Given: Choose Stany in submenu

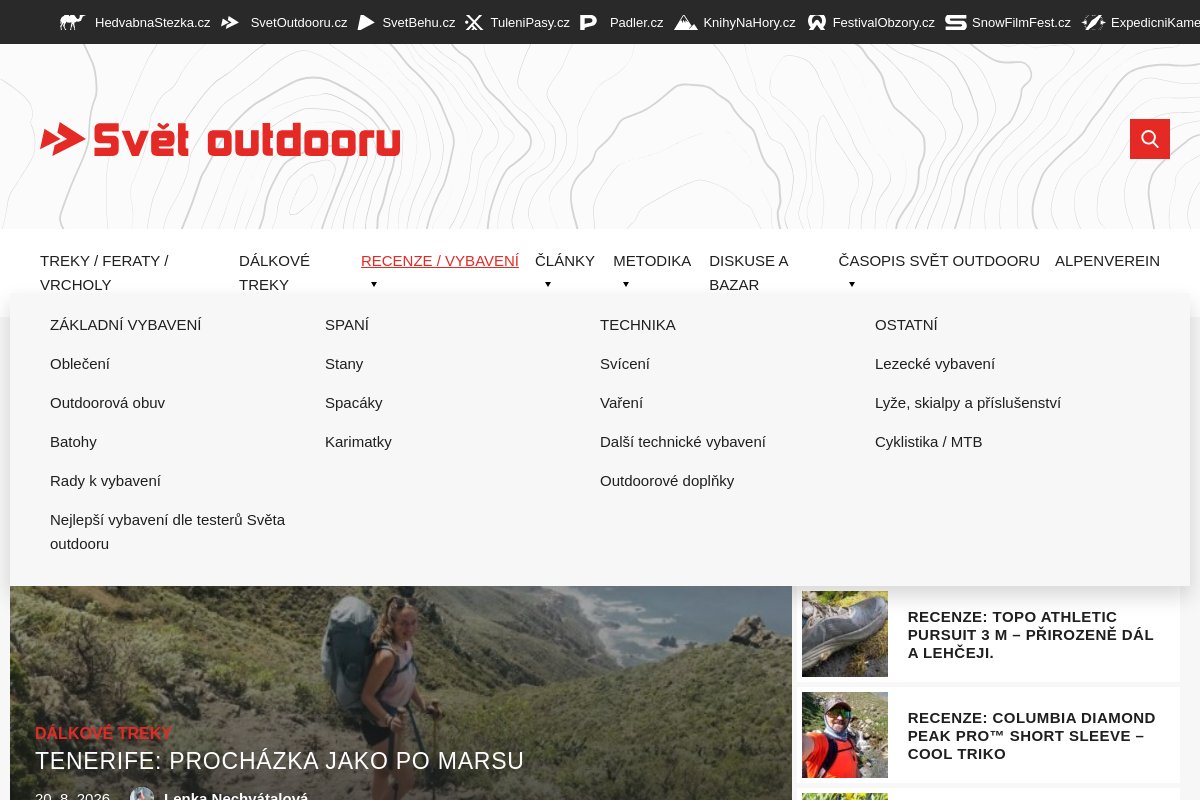Looking at the screenshot, I should click(344, 363).
